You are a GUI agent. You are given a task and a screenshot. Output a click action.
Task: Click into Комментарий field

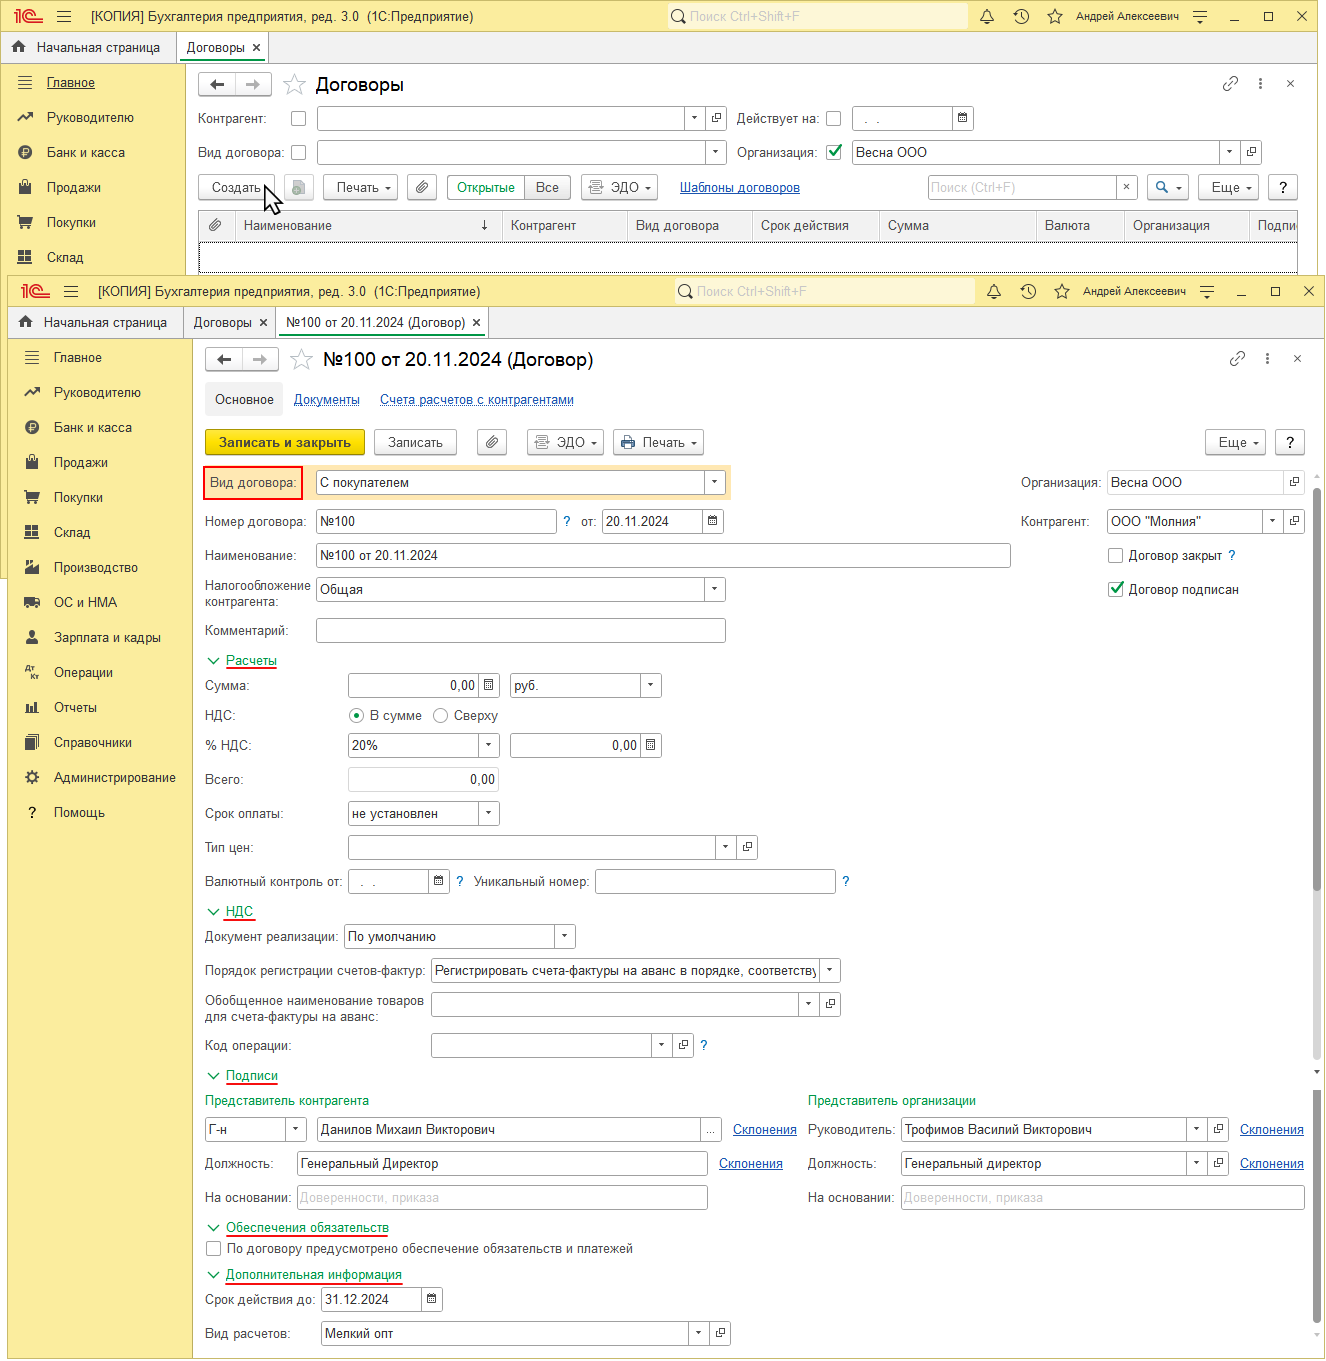coord(520,630)
